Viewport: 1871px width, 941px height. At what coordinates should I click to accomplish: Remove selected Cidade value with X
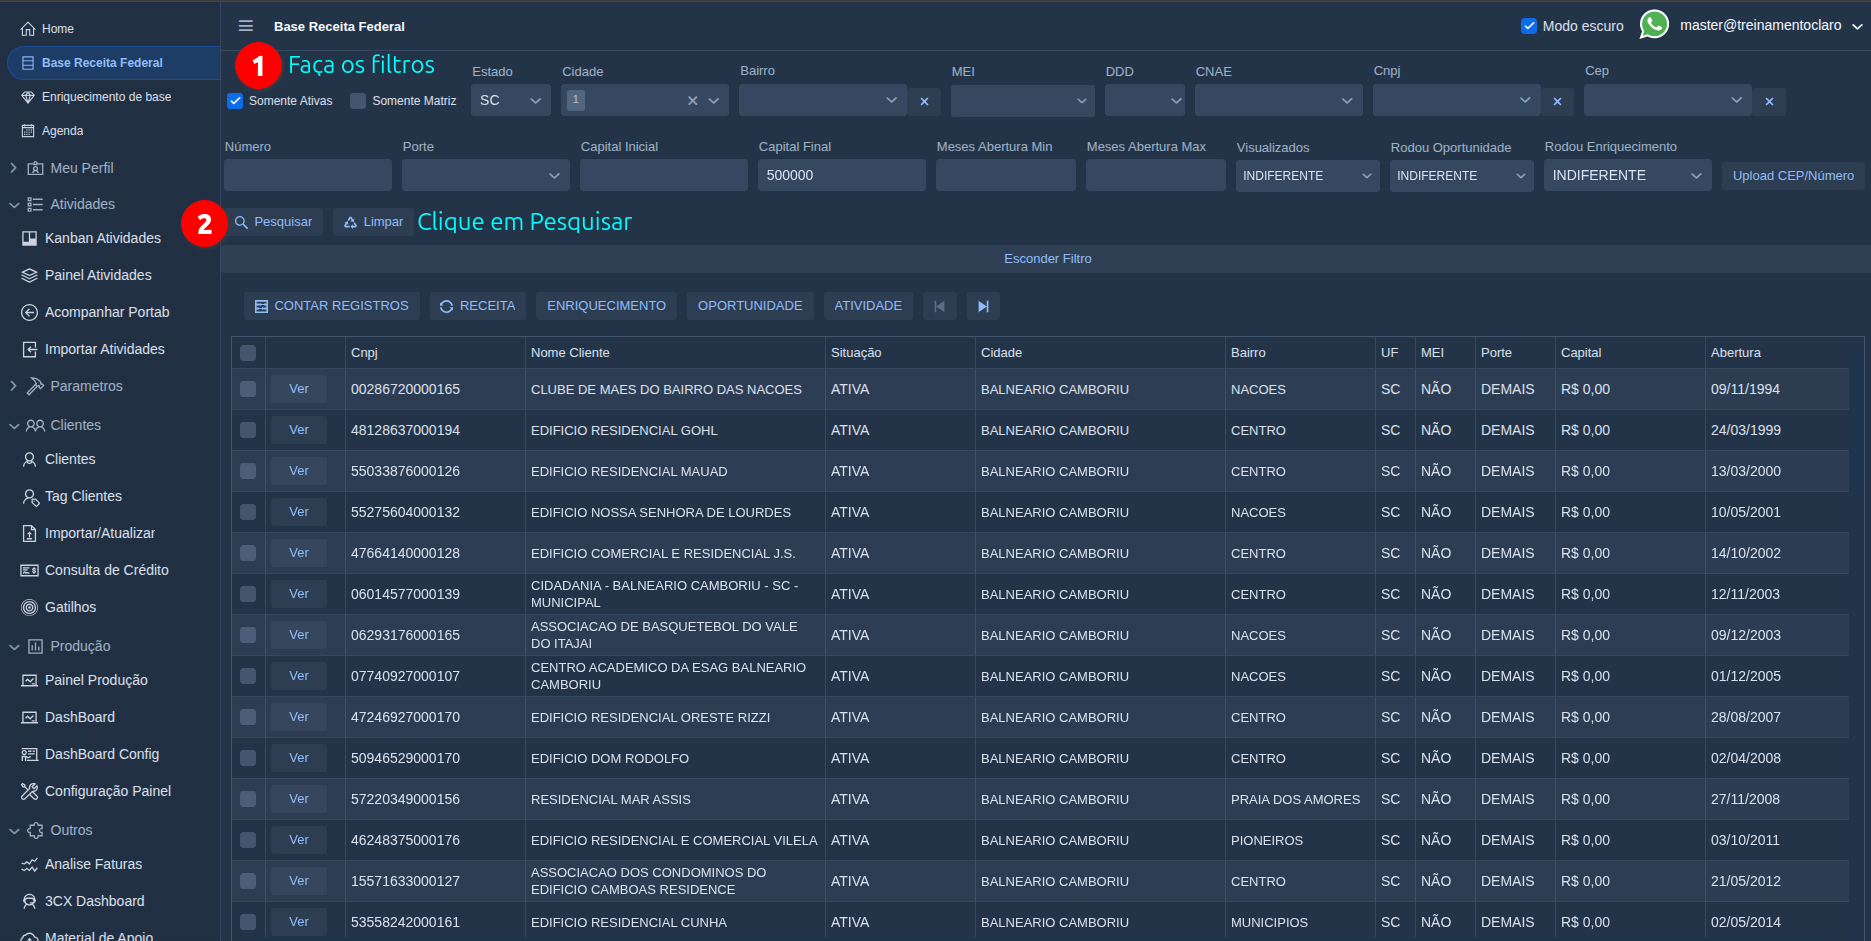692,101
